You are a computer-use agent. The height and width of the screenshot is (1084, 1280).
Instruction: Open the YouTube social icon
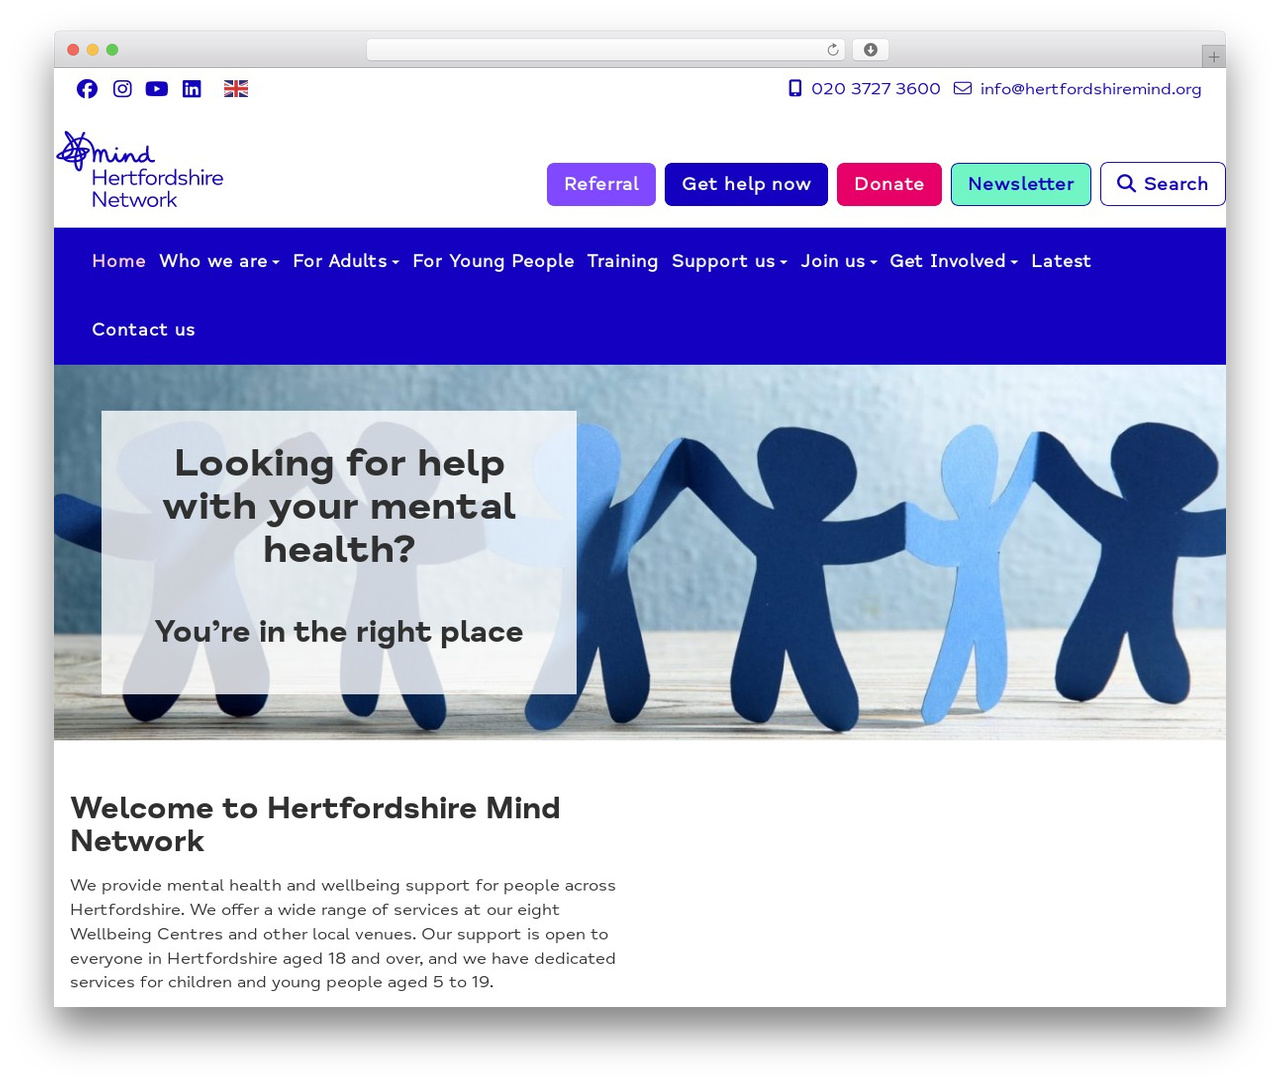pos(157,89)
